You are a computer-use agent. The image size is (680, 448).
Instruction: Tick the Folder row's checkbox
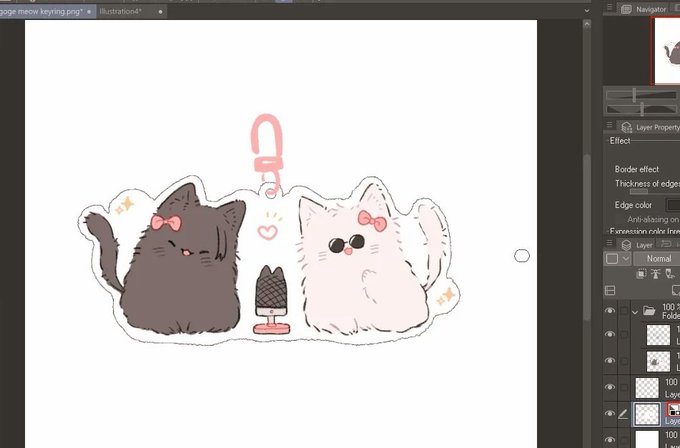click(624, 311)
